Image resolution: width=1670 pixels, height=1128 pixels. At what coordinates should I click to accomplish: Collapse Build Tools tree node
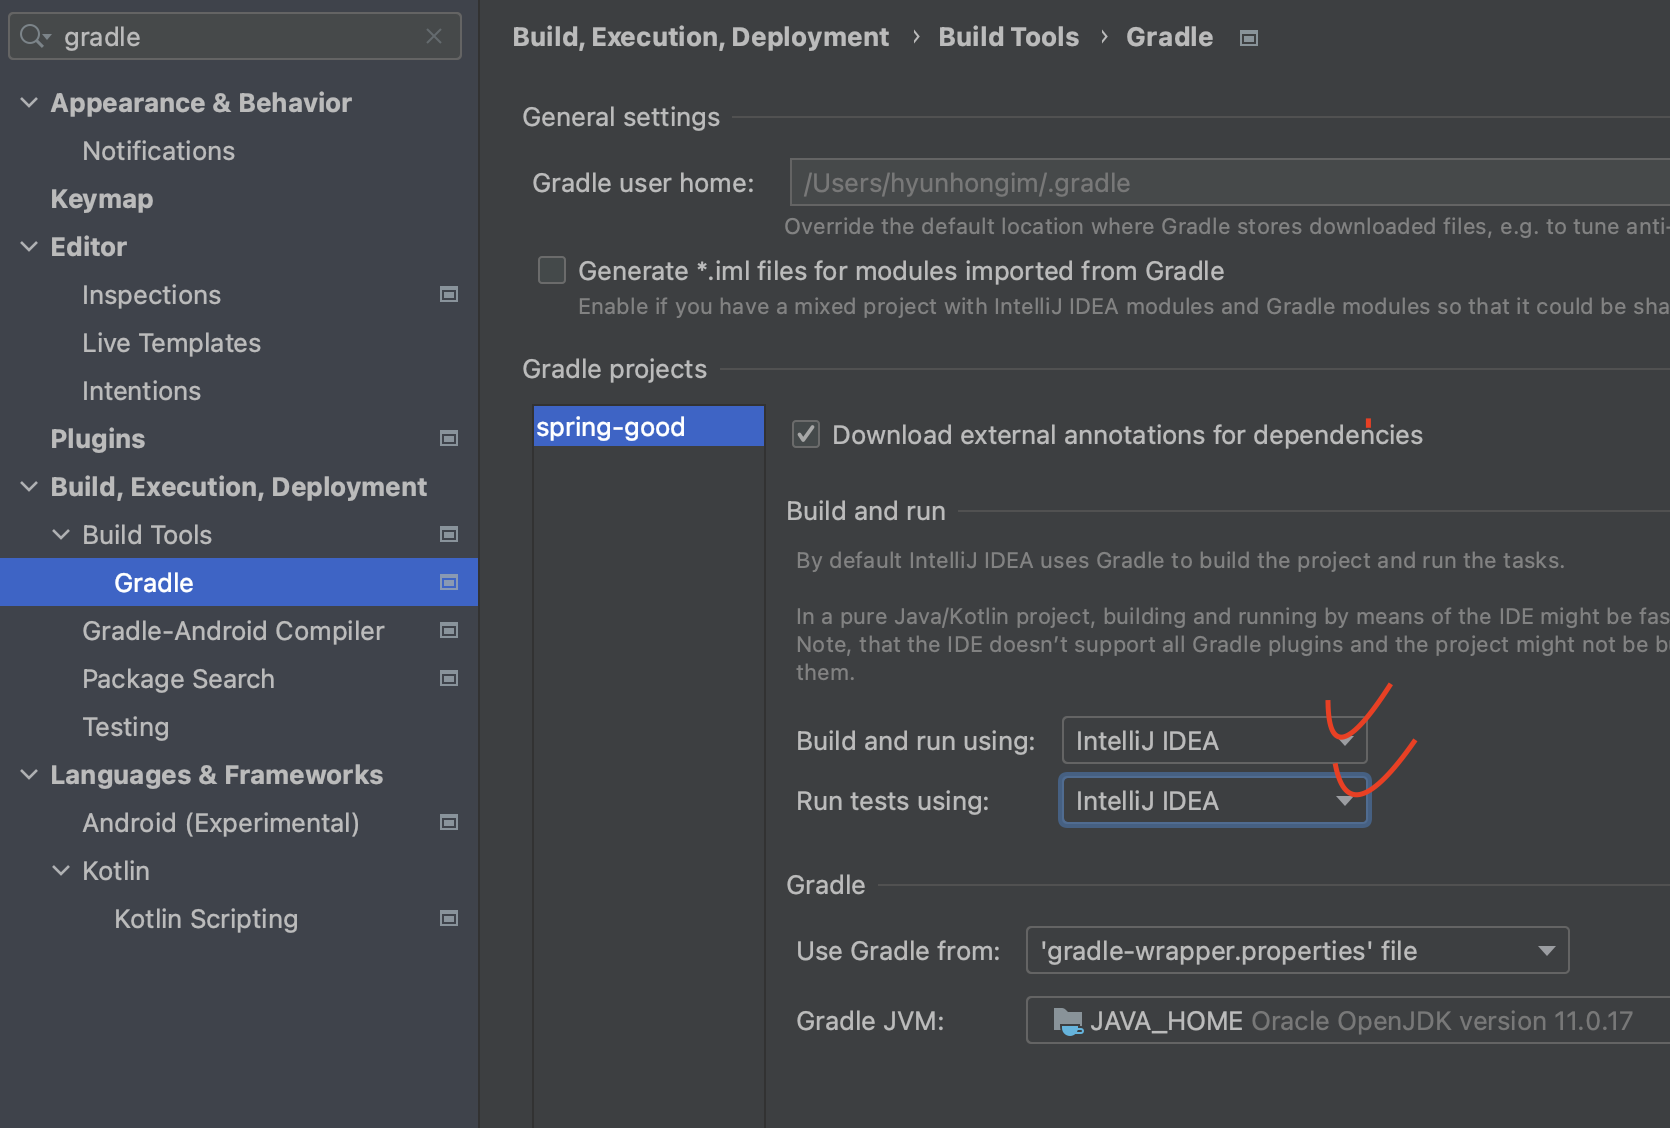[x=61, y=535]
